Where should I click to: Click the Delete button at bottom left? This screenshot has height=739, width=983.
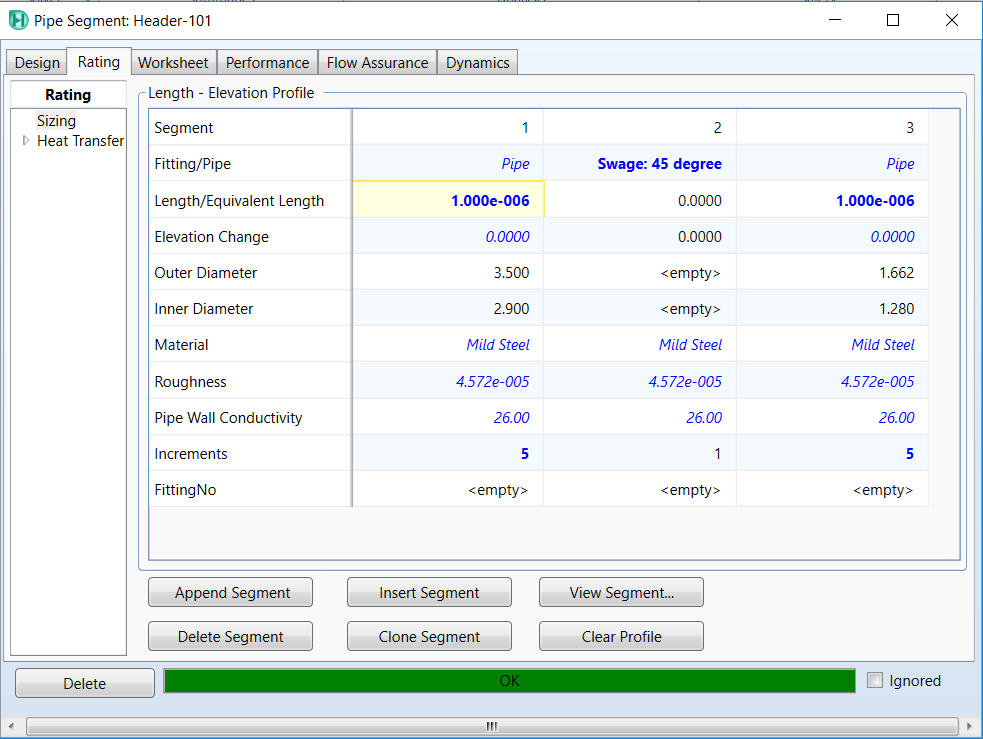pos(85,683)
